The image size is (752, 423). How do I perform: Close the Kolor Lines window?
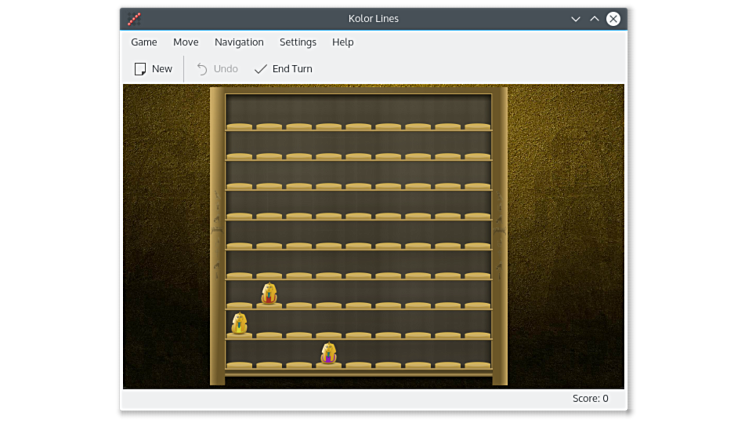(x=613, y=19)
